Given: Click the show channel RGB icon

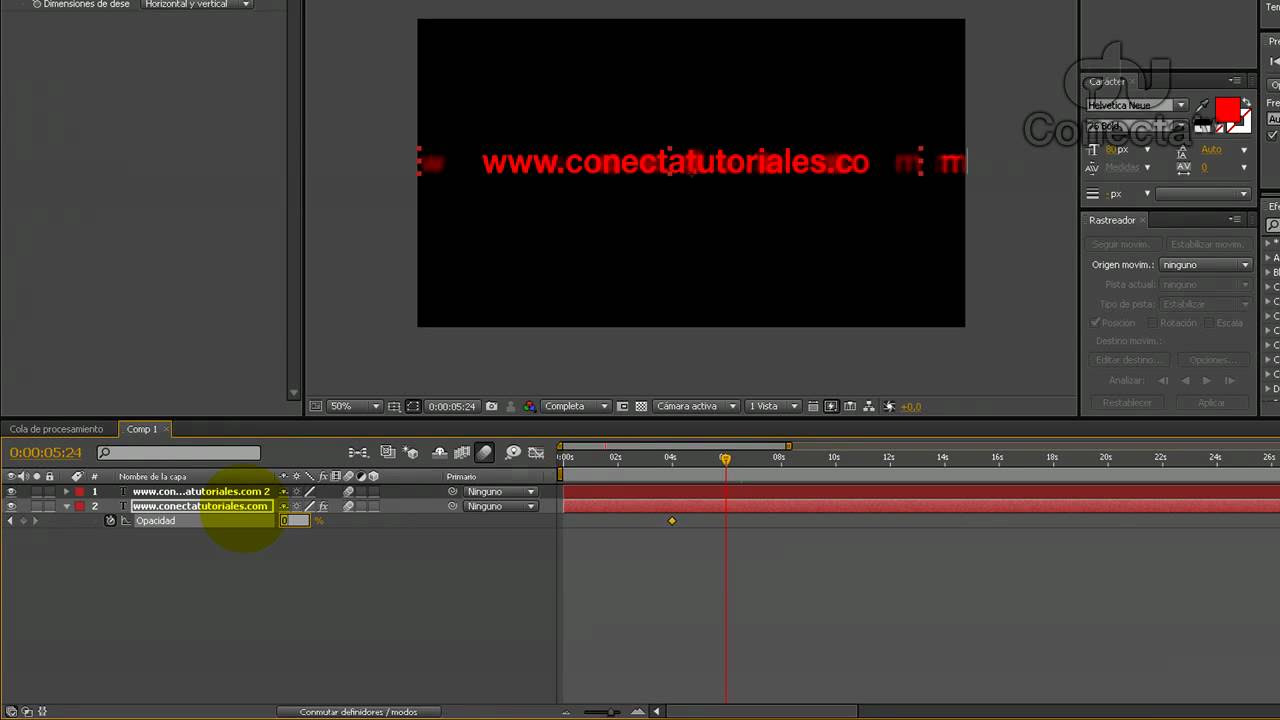Looking at the screenshot, I should (x=529, y=407).
